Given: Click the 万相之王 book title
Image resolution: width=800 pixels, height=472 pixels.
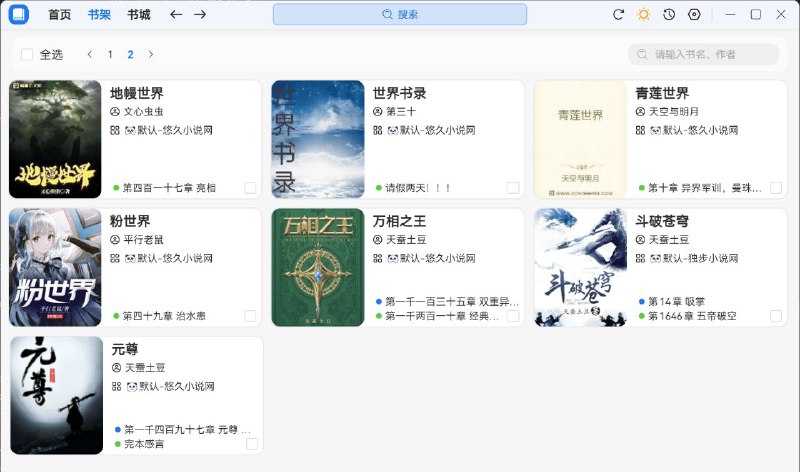Looking at the screenshot, I should click(399, 221).
